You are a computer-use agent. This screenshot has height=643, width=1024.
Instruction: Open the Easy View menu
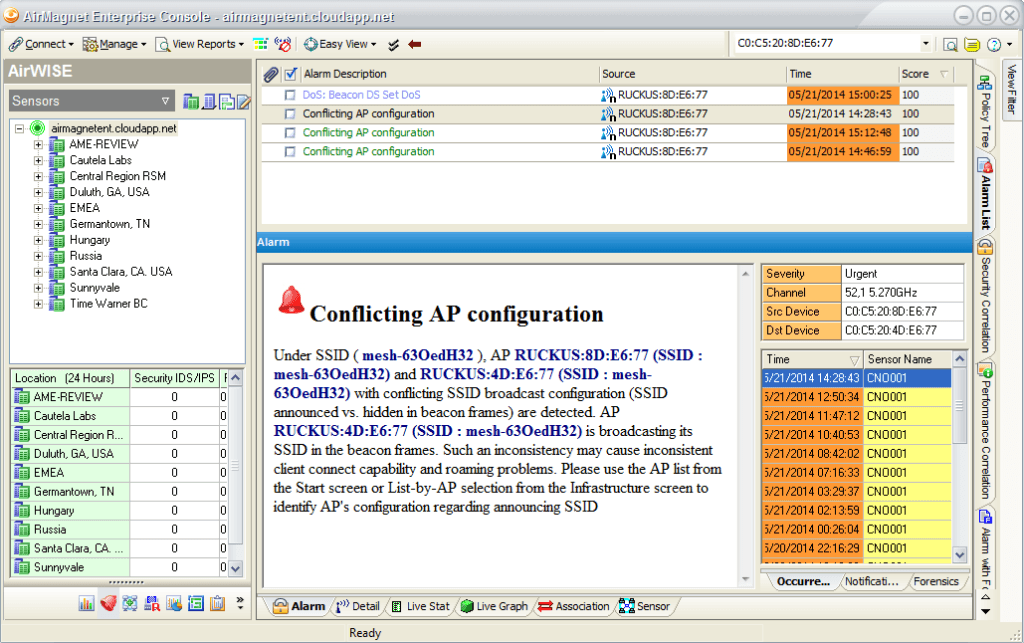coord(340,44)
